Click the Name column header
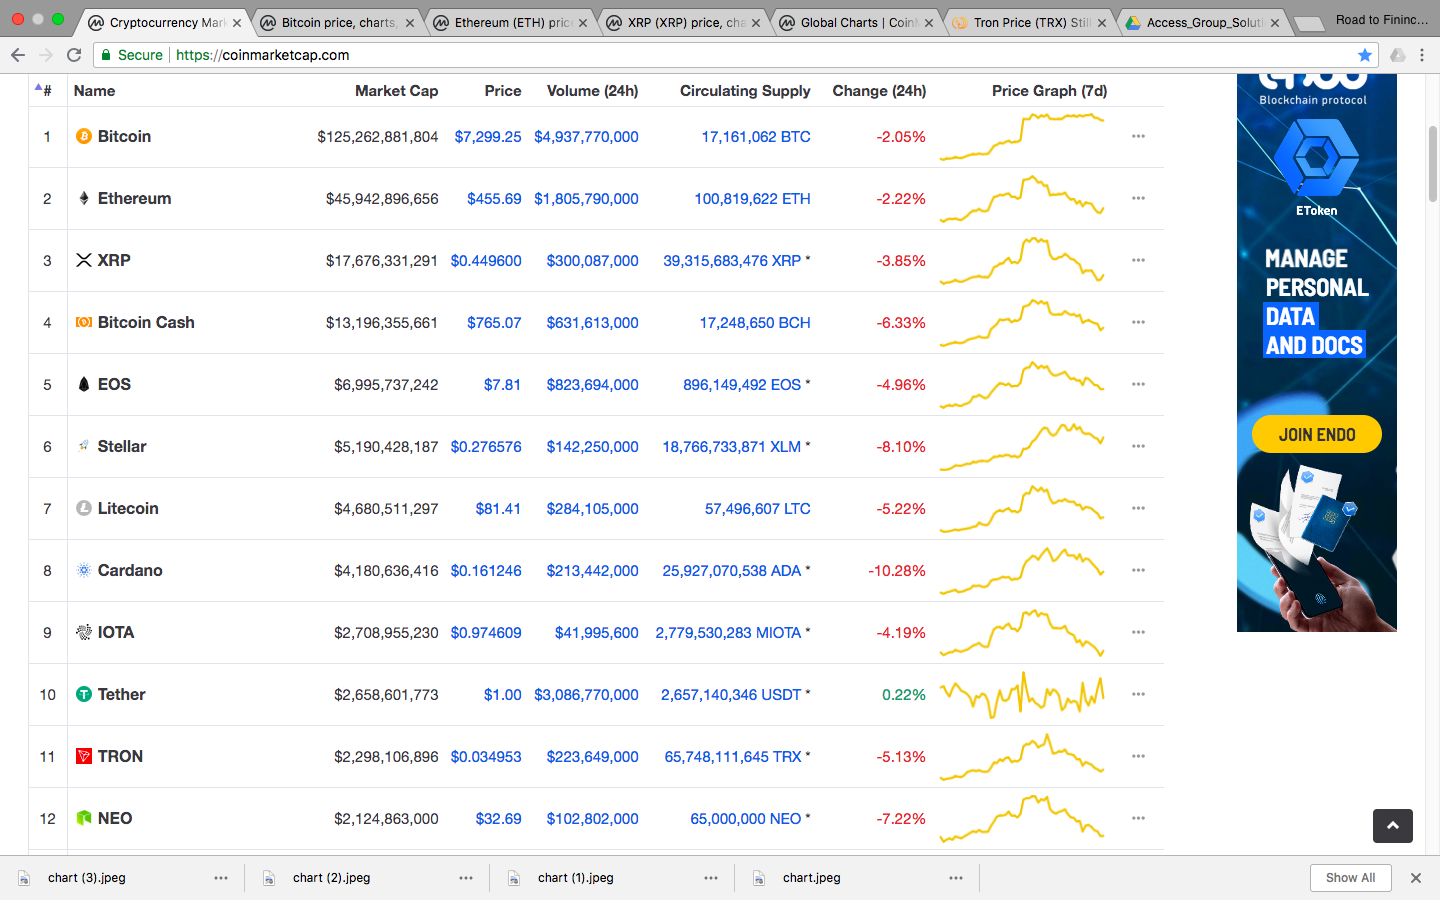Viewport: 1440px width, 900px height. (94, 90)
